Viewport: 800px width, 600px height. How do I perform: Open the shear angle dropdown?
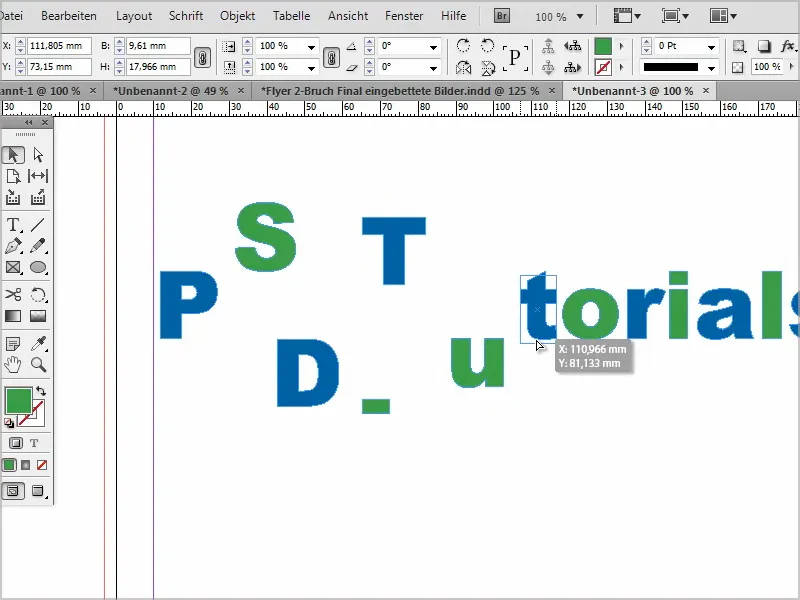pyautogui.click(x=433, y=68)
